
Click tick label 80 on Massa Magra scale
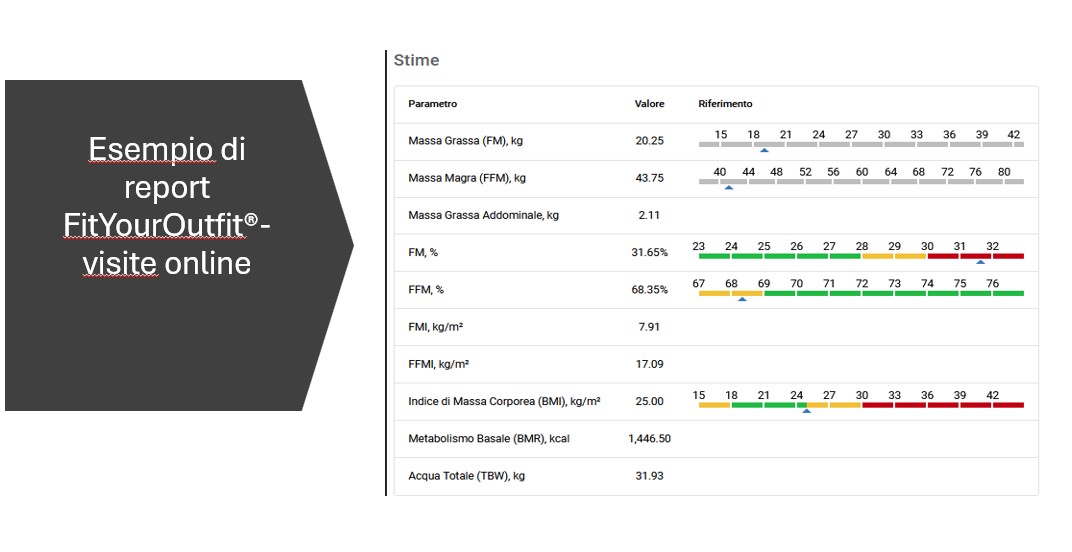click(x=1004, y=172)
